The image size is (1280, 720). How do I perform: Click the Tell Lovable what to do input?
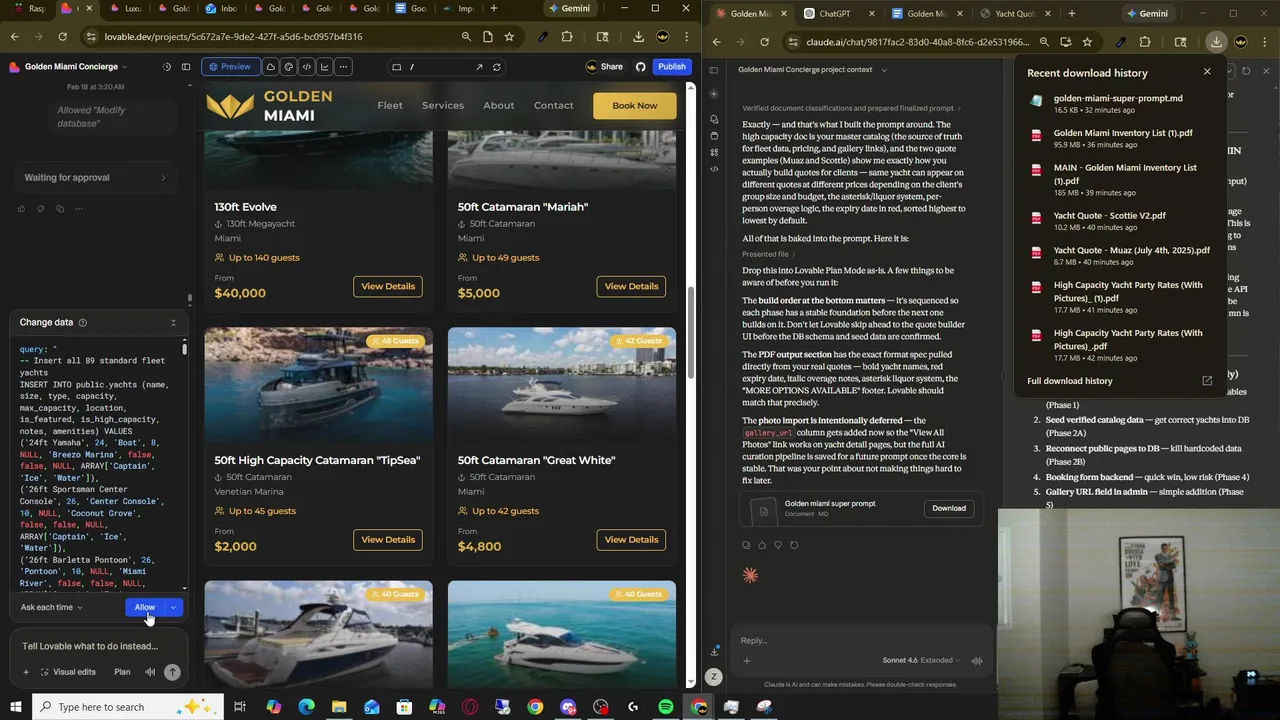point(97,646)
